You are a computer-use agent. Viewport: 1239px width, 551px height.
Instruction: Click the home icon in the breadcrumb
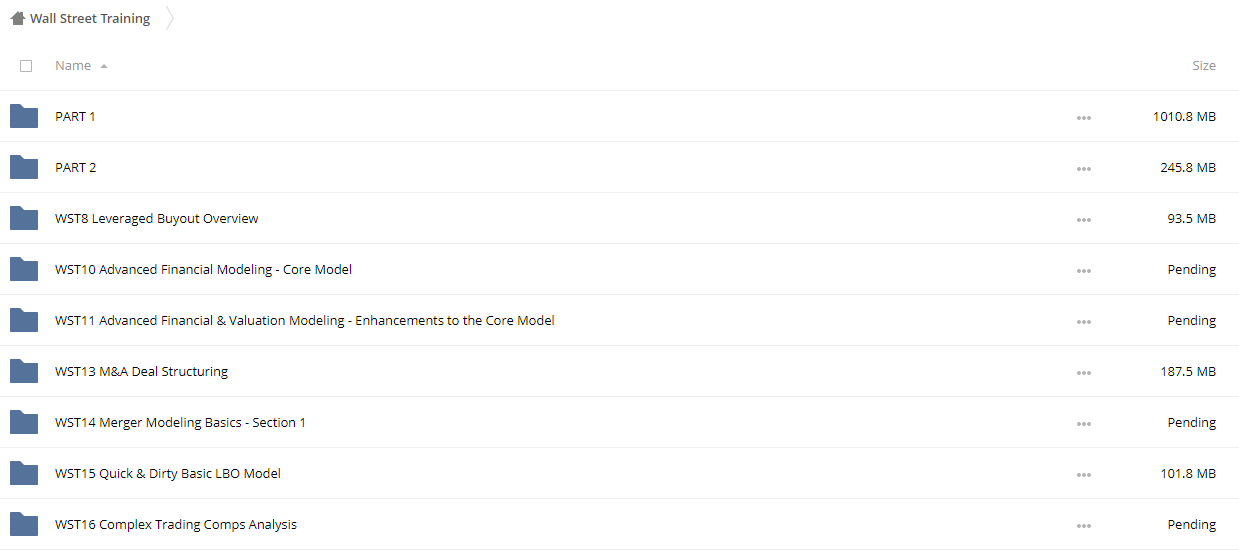(18, 18)
